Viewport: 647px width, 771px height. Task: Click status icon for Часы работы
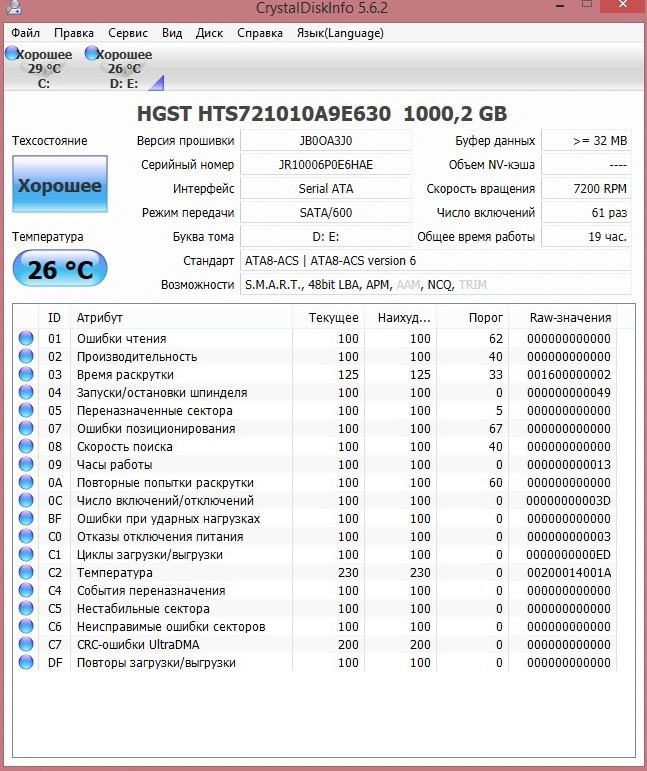click(x=26, y=464)
